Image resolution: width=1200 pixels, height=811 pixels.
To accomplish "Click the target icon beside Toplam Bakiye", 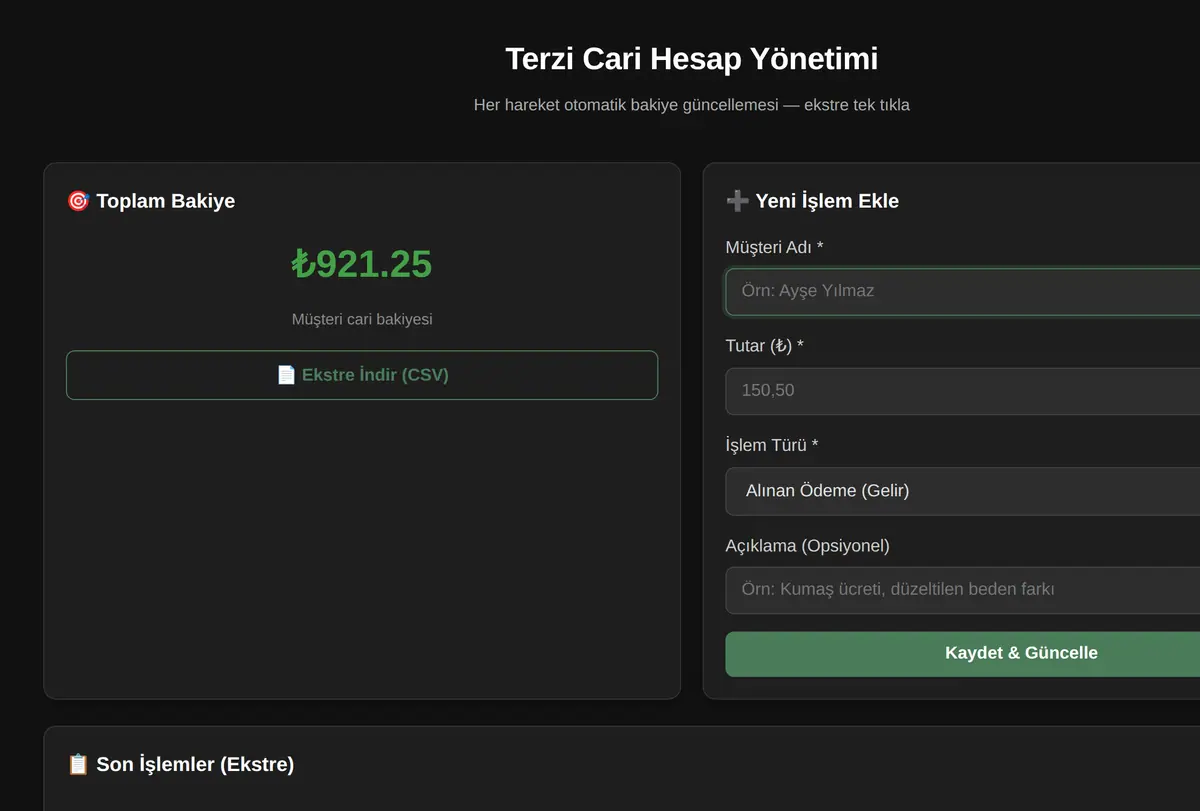I will coord(78,201).
